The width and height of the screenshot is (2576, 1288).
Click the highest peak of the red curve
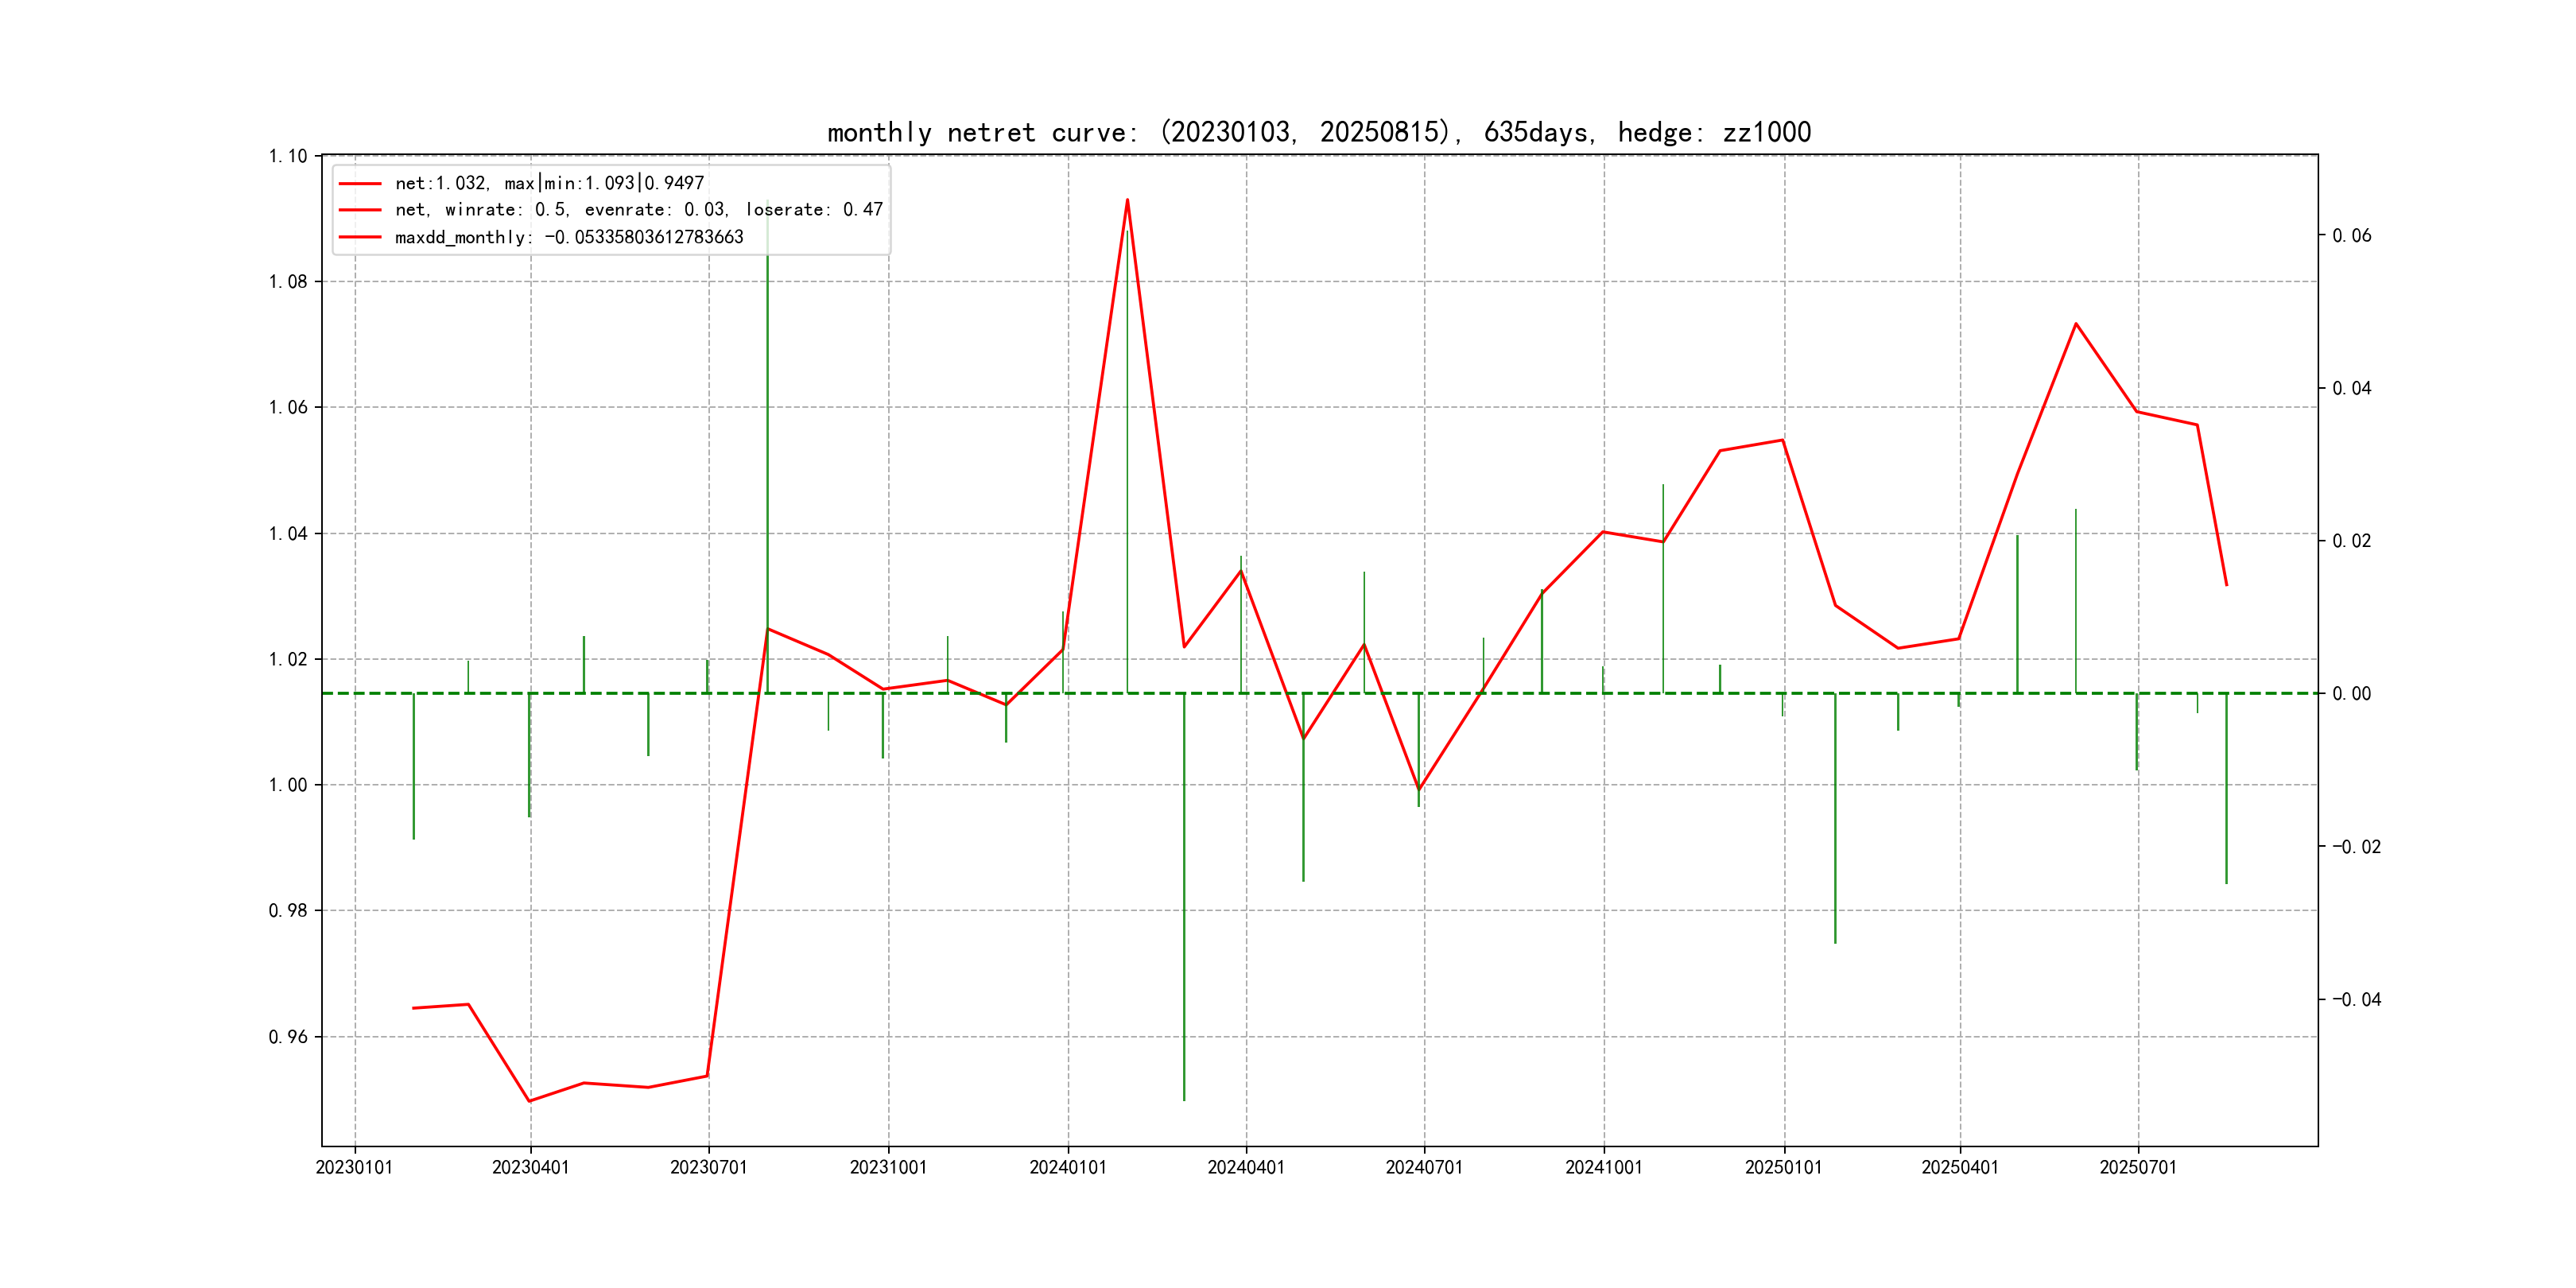click(1127, 200)
